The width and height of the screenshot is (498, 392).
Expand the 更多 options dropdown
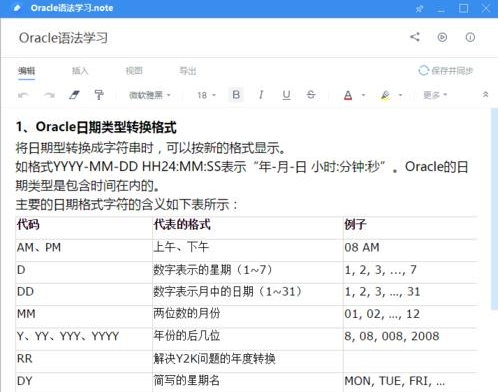435,95
